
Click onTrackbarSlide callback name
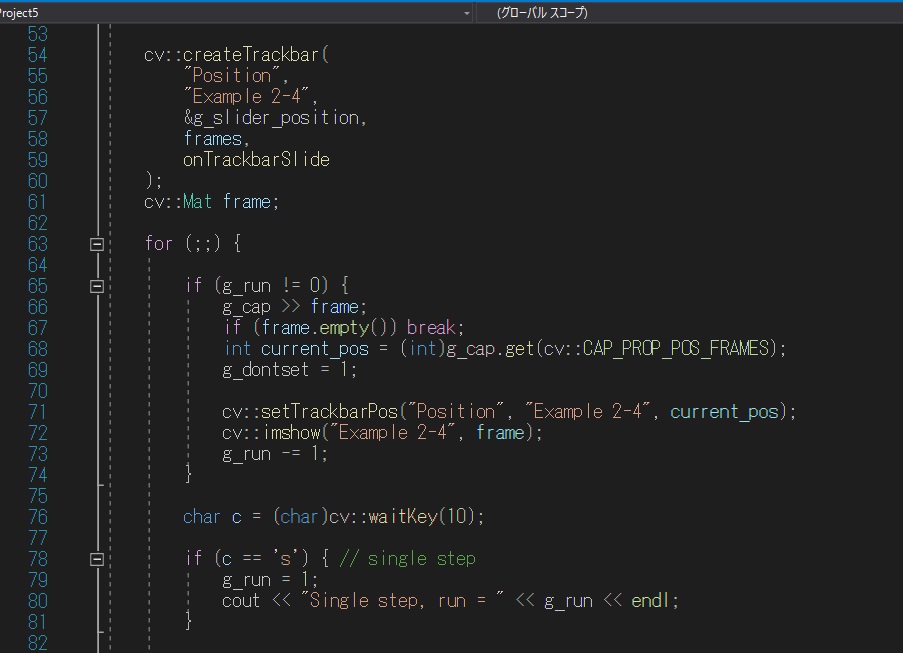click(256, 160)
